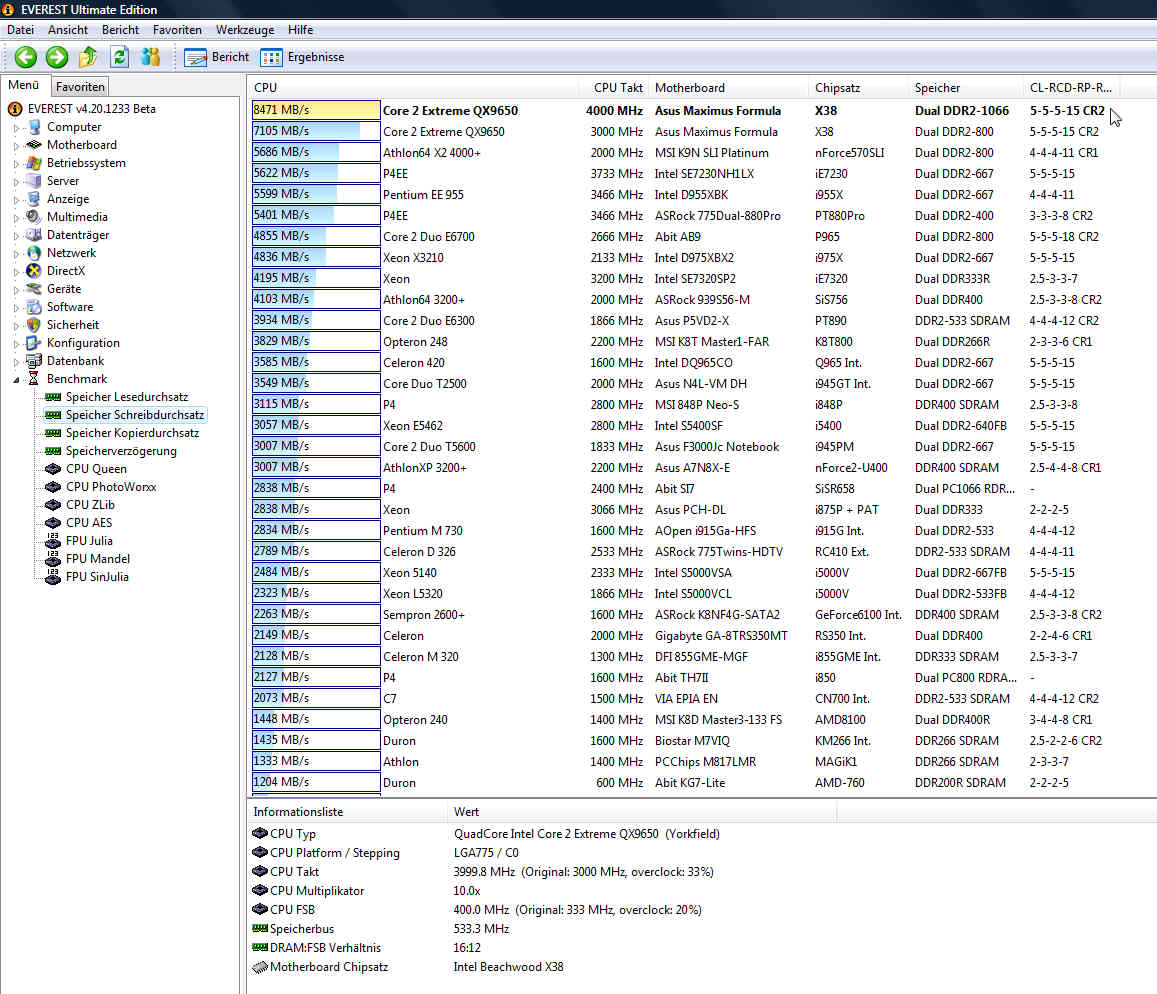The width and height of the screenshot is (1157, 994).
Task: Sort results by CPU column header
Action: tap(412, 87)
